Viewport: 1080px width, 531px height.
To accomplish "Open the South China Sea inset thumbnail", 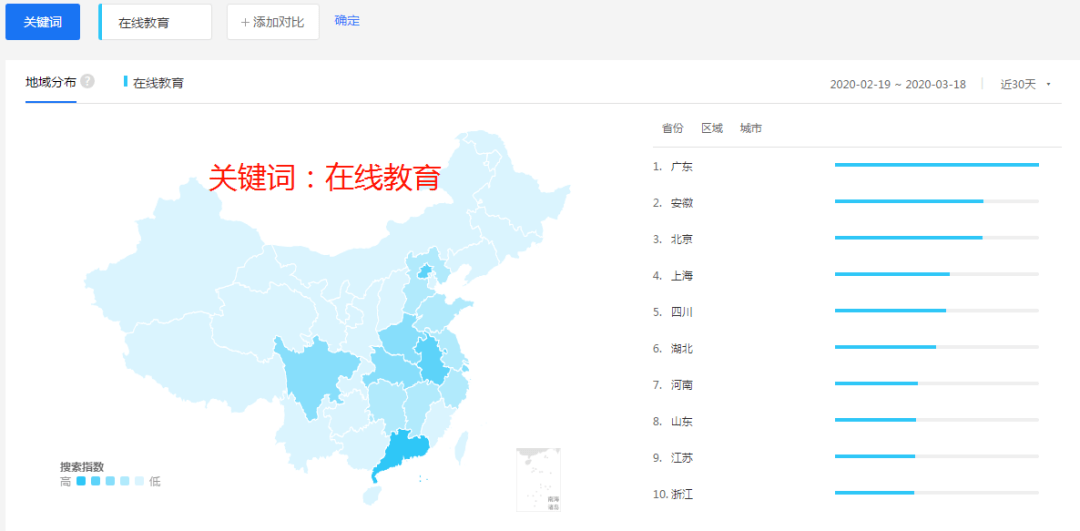I will tap(538, 479).
